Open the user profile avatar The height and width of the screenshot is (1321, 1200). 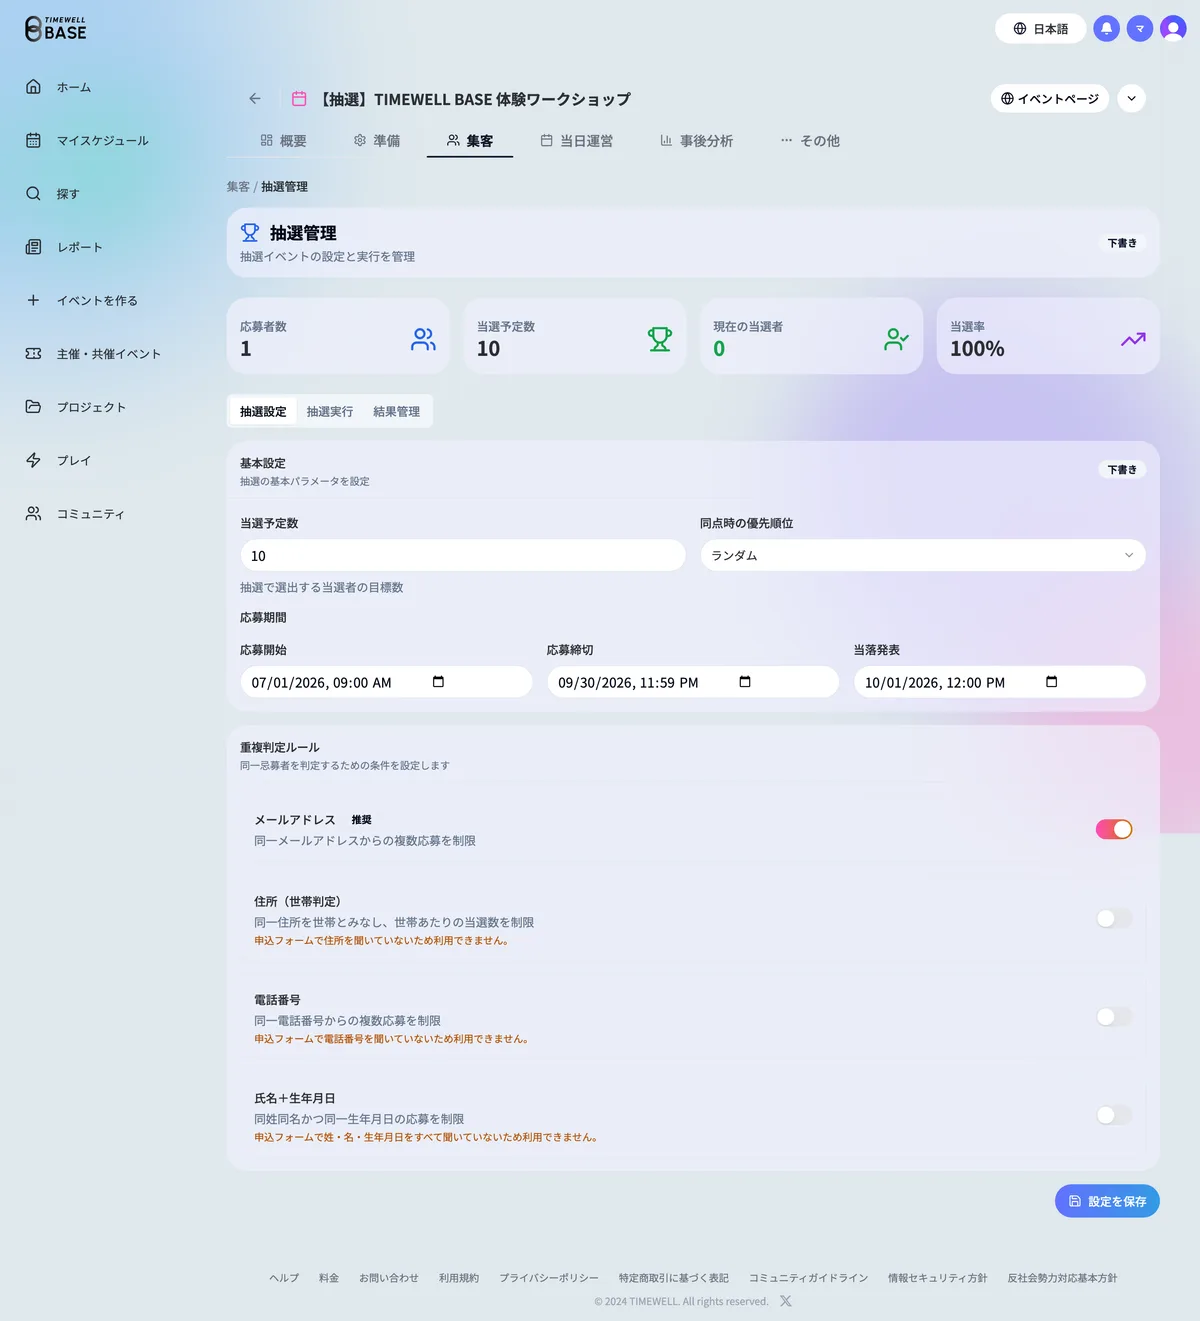[x=1173, y=29]
